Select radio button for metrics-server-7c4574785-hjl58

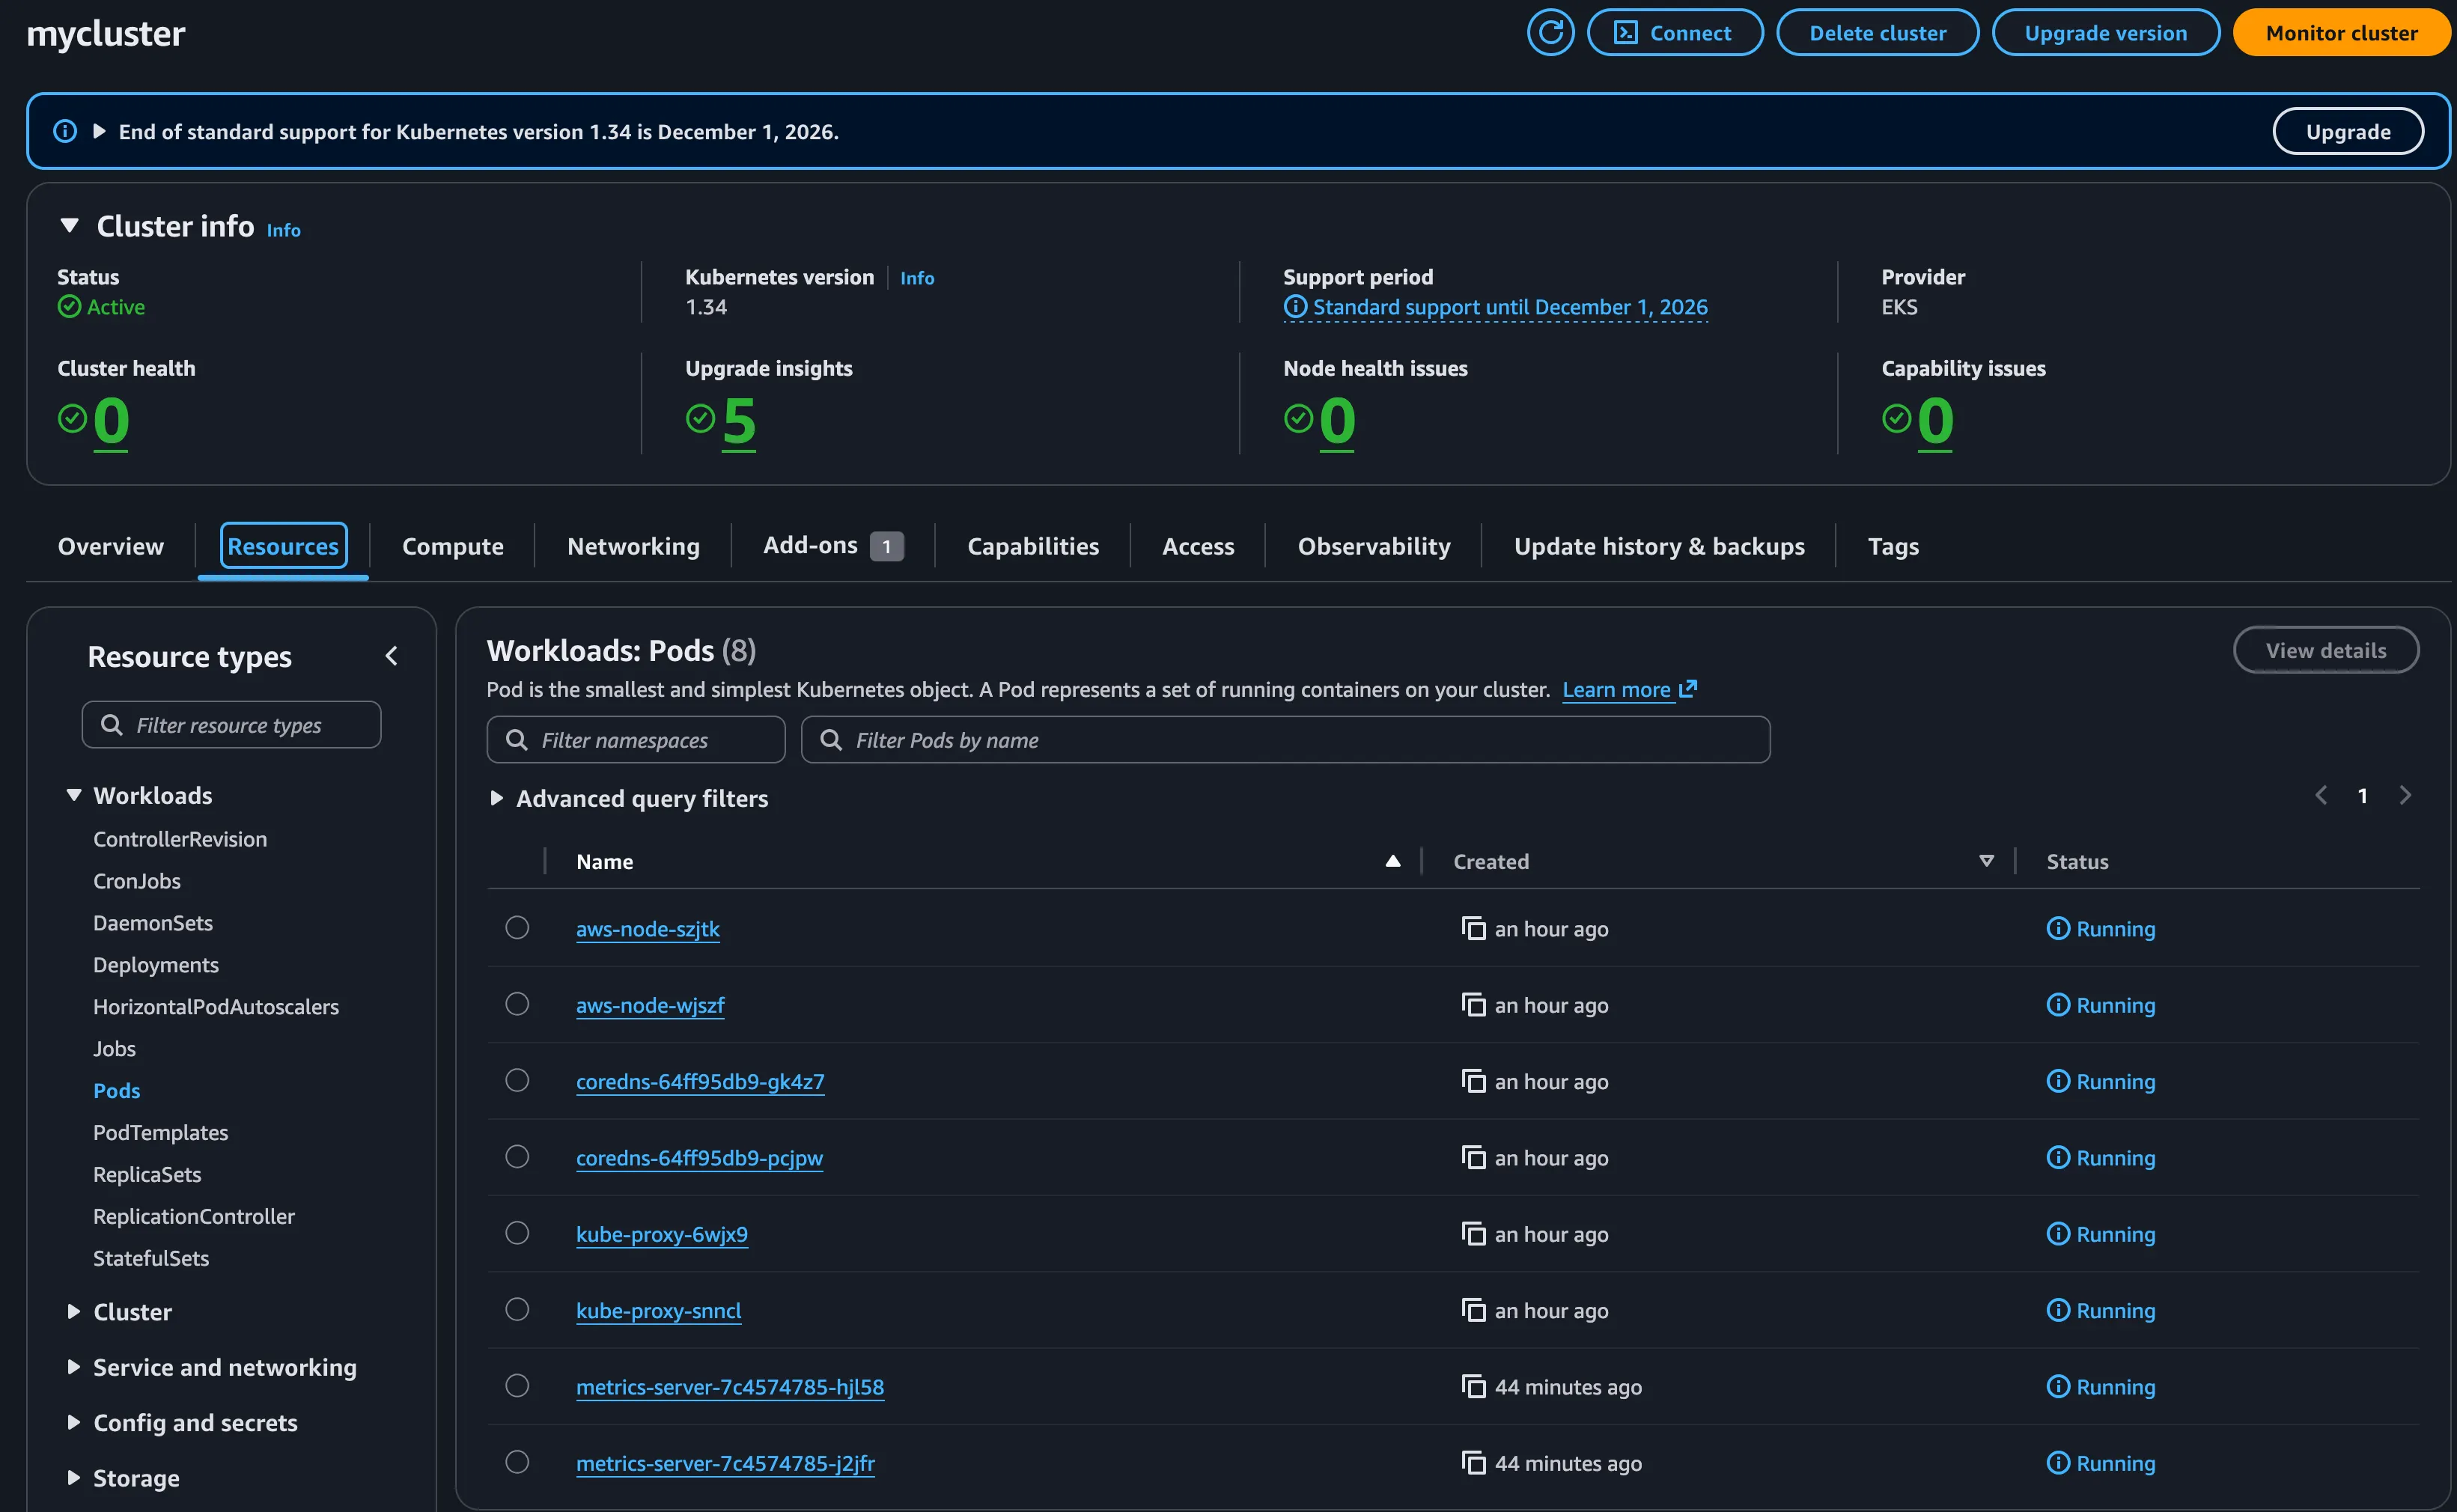517,1385
